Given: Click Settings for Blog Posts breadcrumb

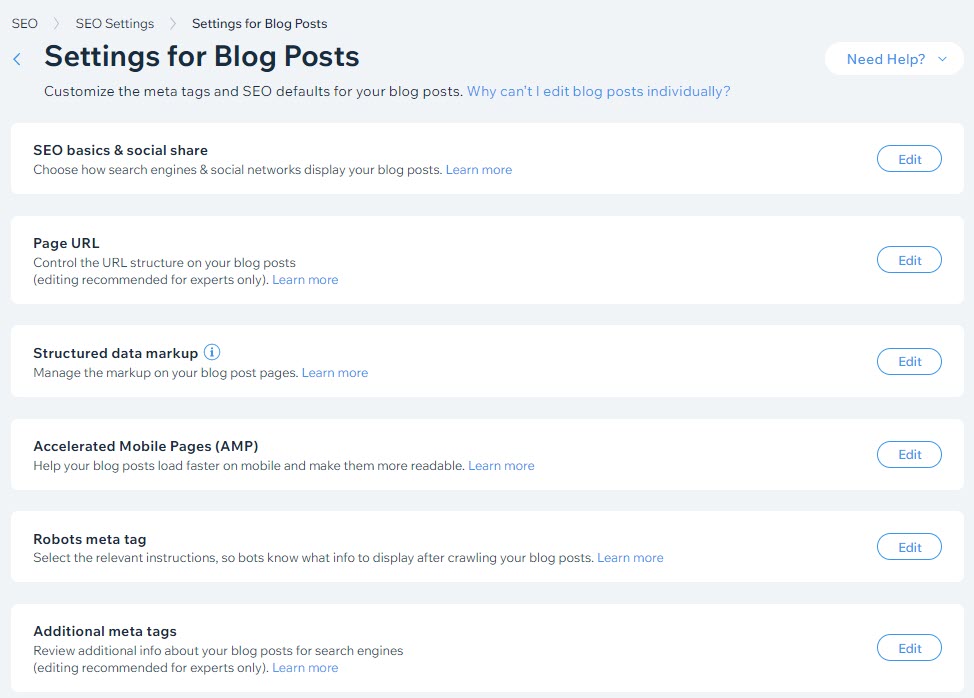Looking at the screenshot, I should (259, 23).
